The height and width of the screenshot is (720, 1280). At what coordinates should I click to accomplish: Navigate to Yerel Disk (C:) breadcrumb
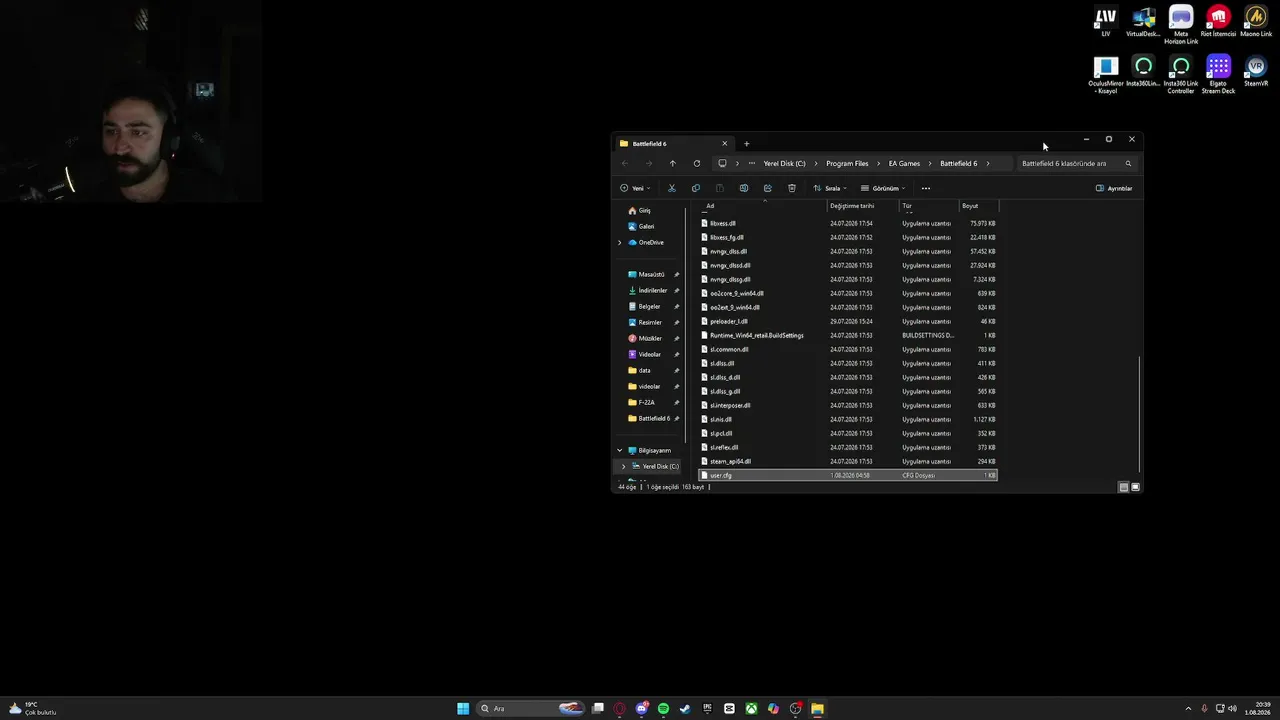[784, 163]
